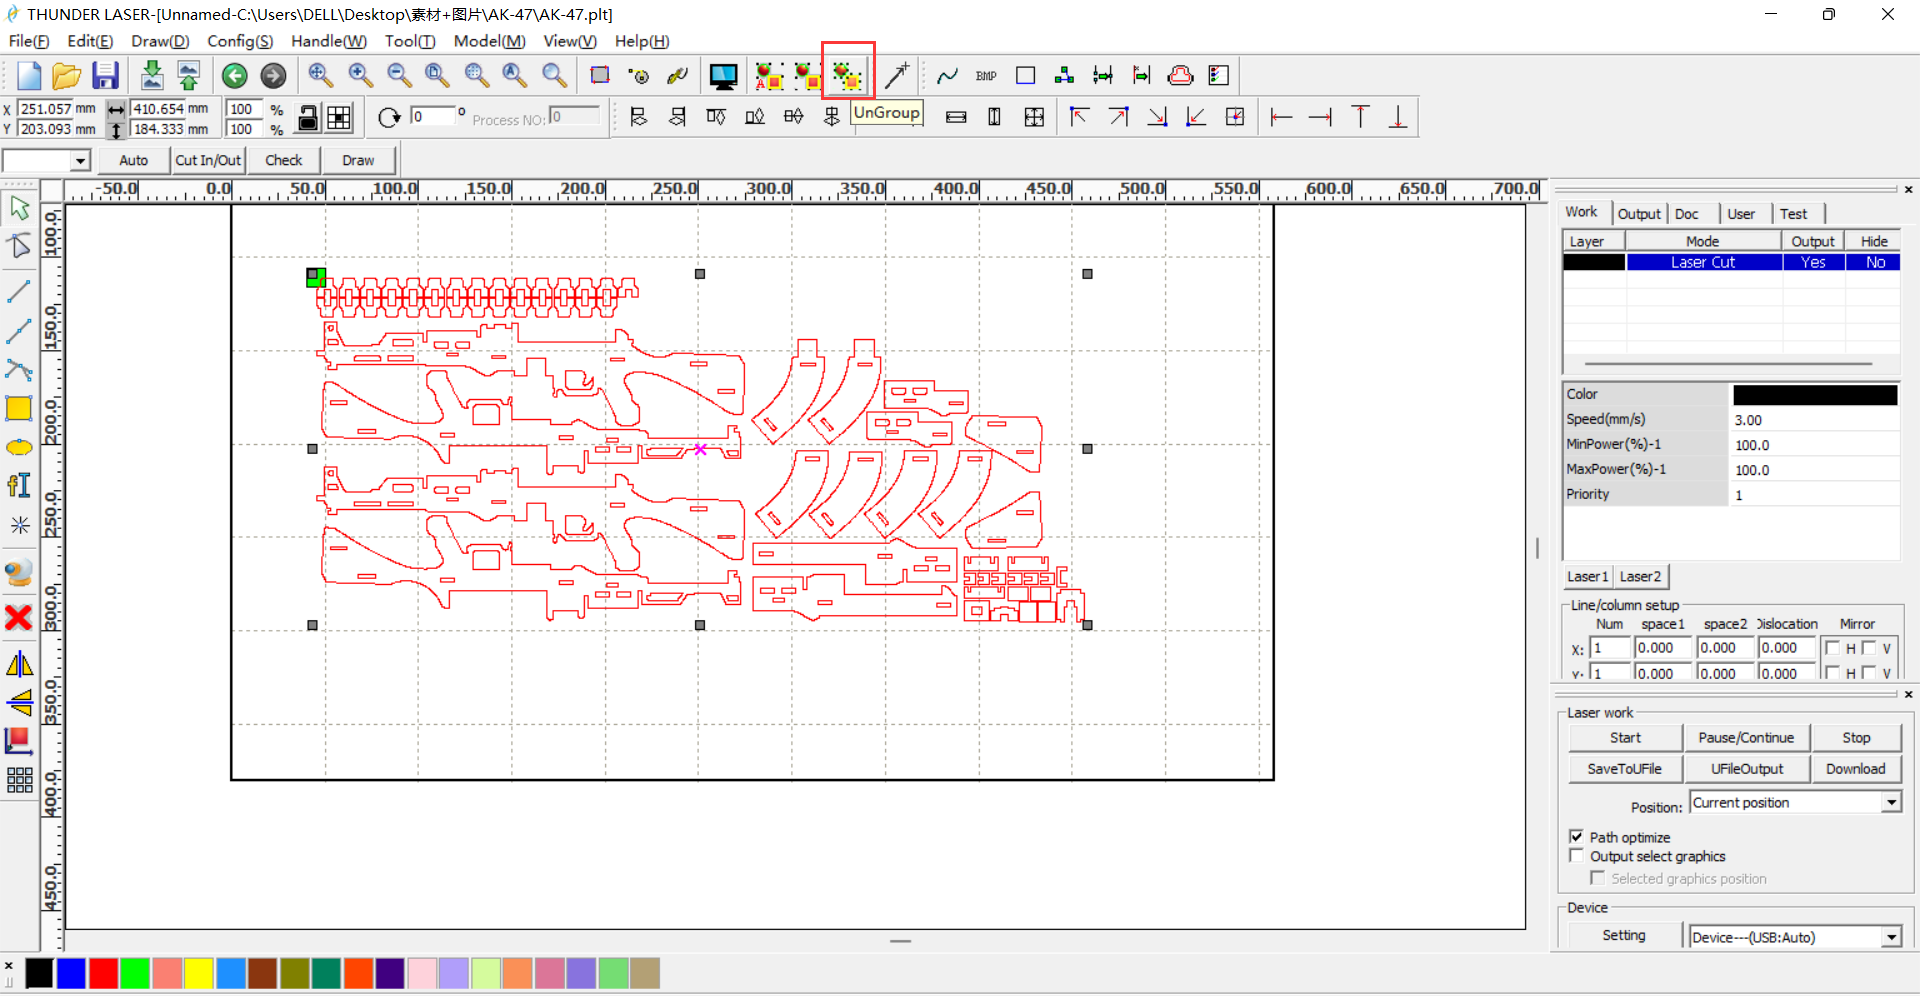The width and height of the screenshot is (1920, 996).
Task: Click the rotate icon beside angle field
Action: coord(389,118)
